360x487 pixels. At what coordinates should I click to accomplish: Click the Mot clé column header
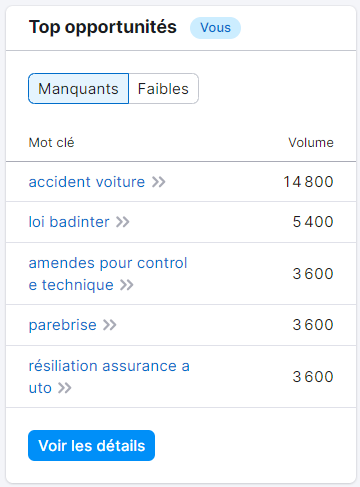click(x=51, y=143)
